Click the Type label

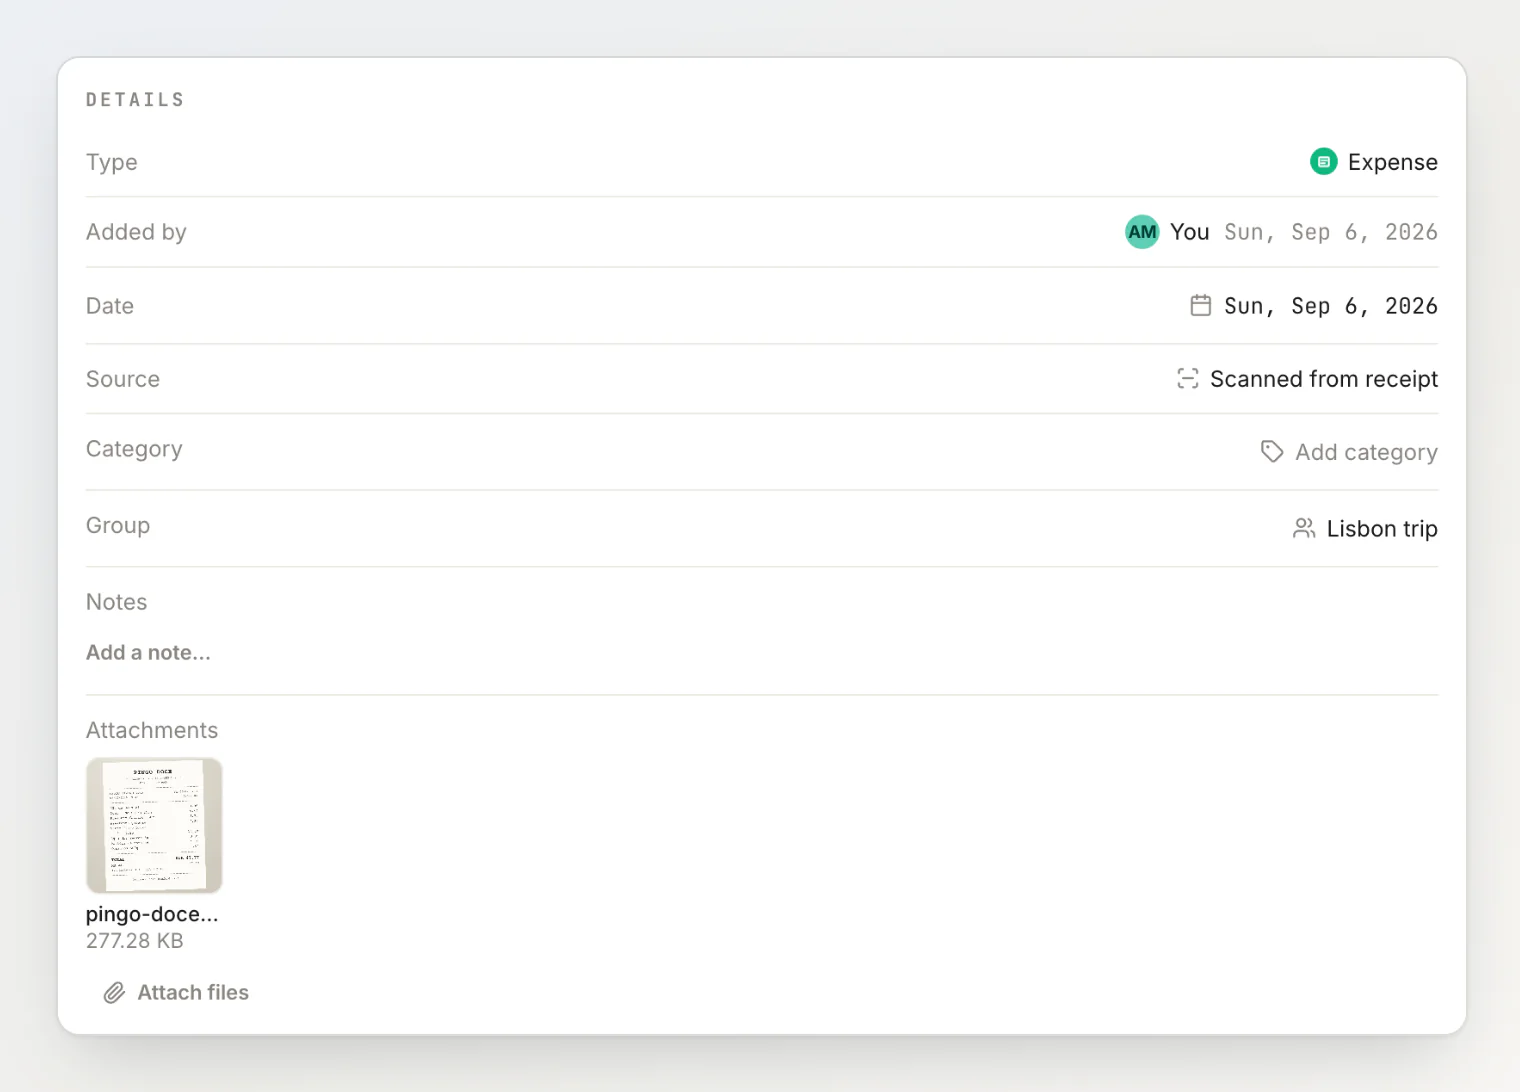[112, 162]
